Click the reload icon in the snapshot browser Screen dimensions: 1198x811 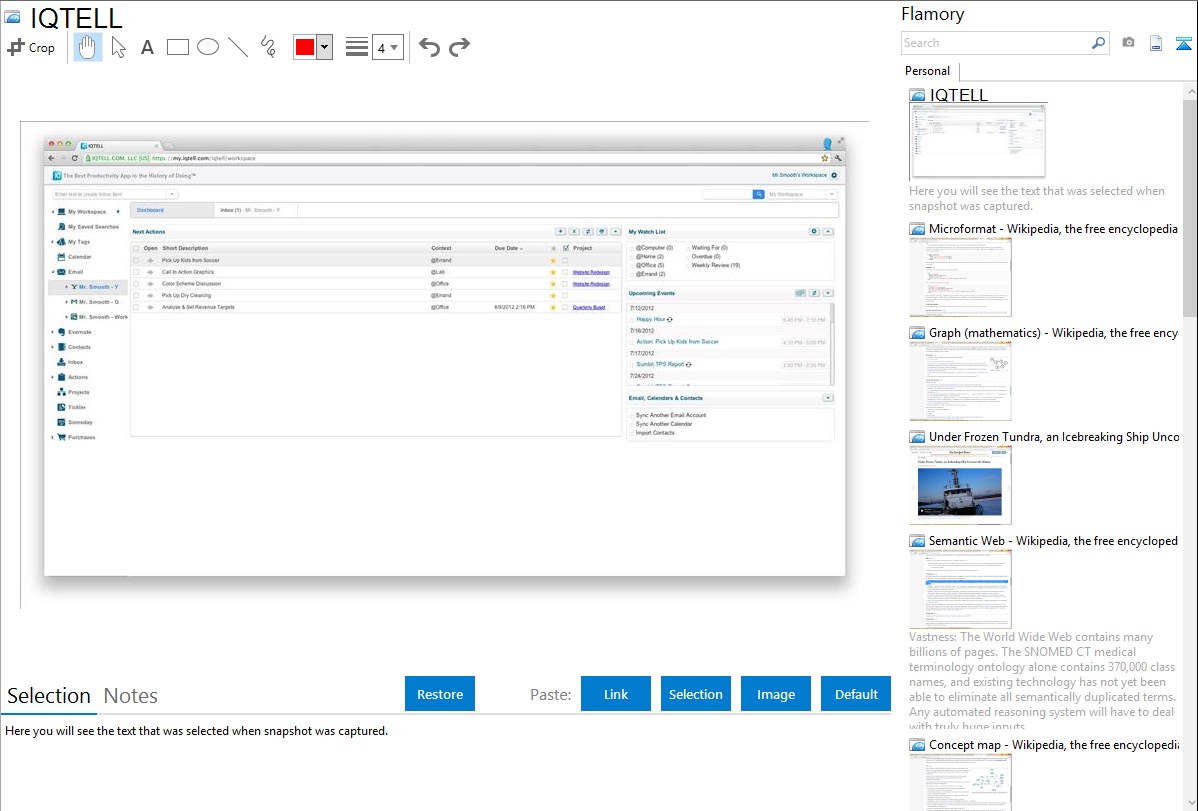point(74,158)
